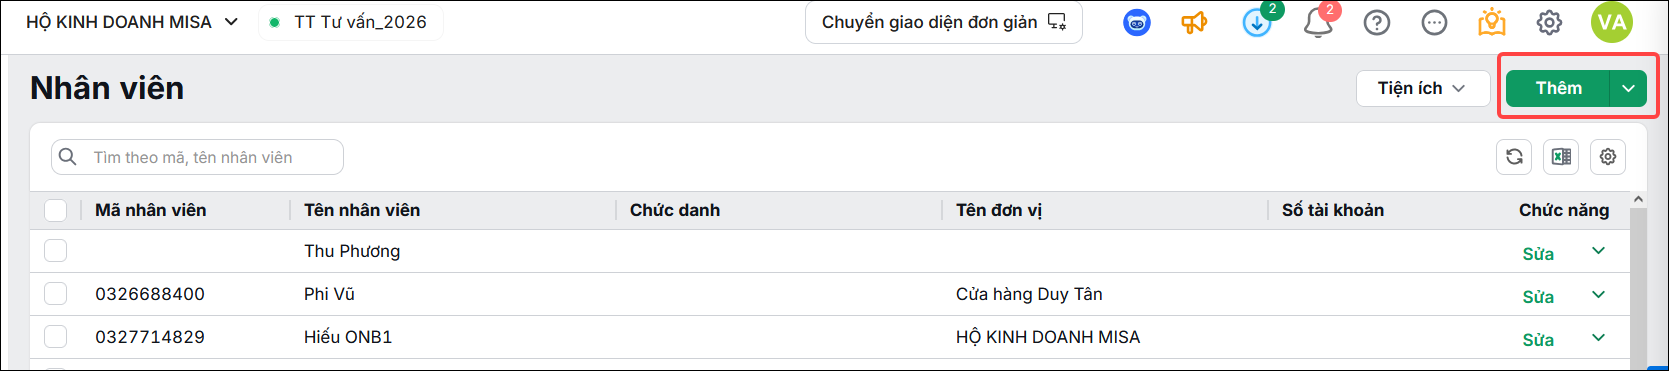Open the more options ellipsis icon

1435,22
